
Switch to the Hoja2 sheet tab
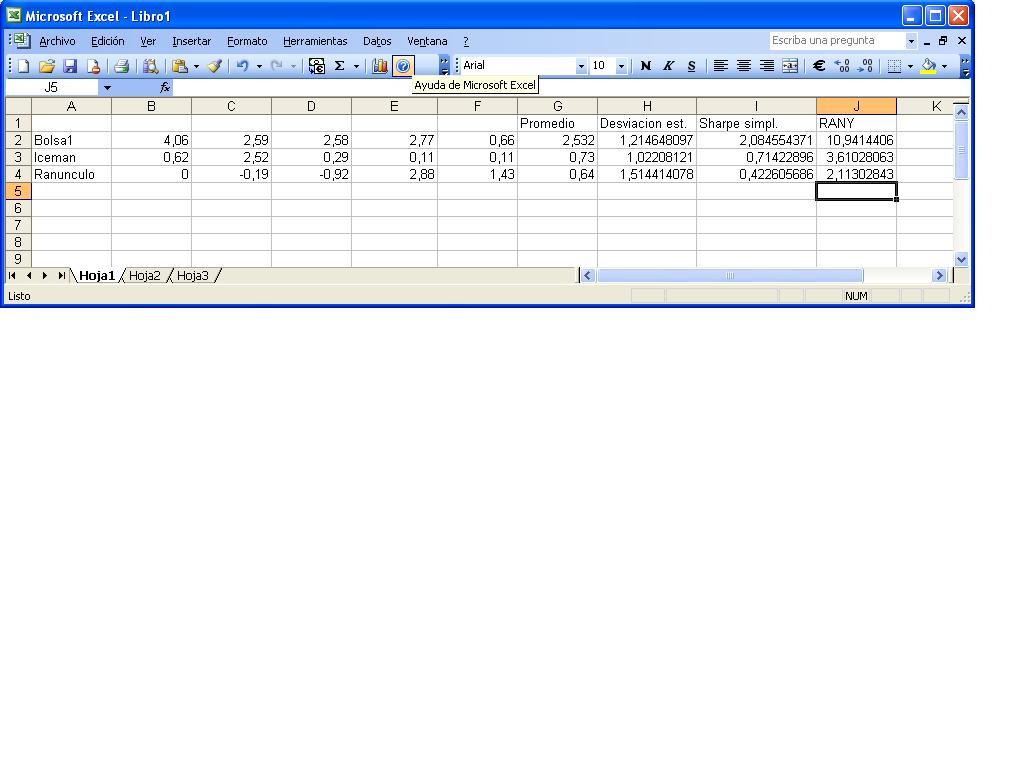[144, 276]
